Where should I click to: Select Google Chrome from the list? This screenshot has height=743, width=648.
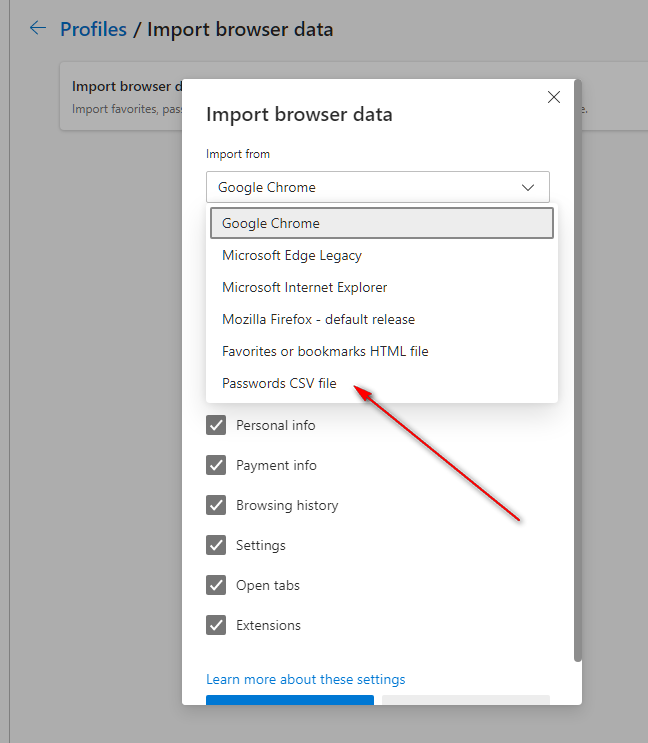pos(381,223)
